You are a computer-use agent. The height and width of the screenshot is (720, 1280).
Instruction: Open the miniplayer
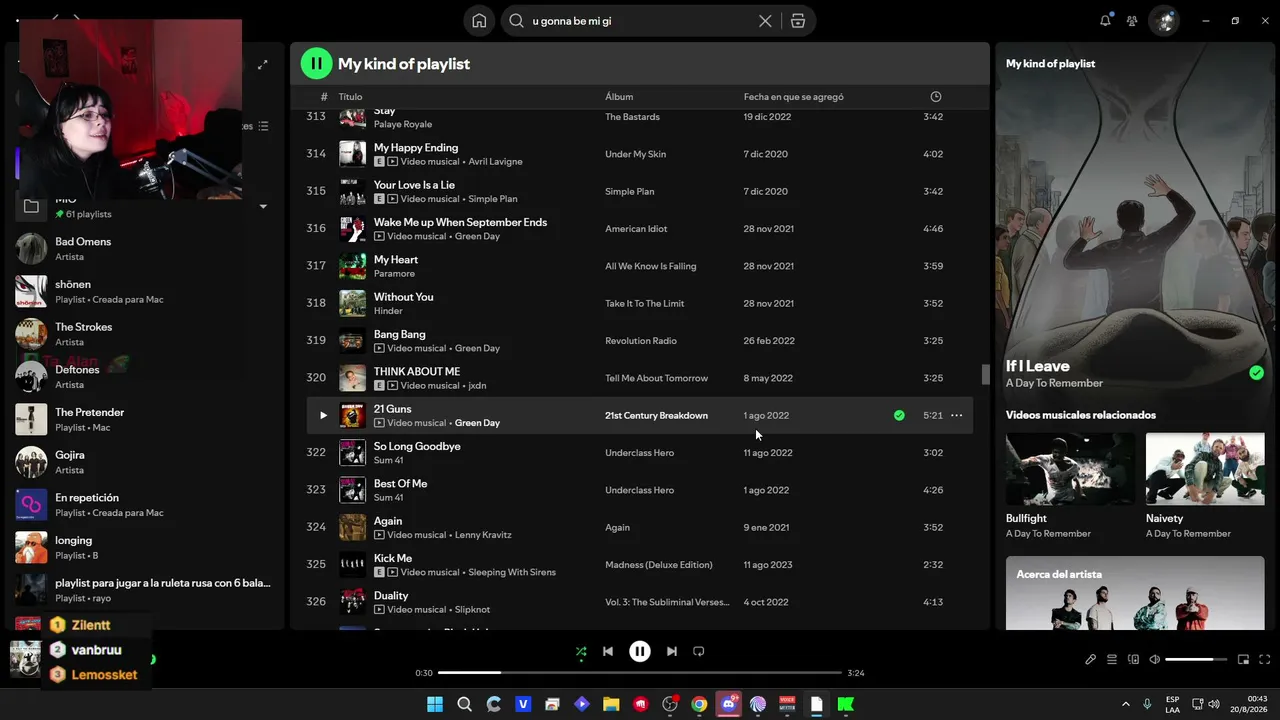tap(1243, 660)
